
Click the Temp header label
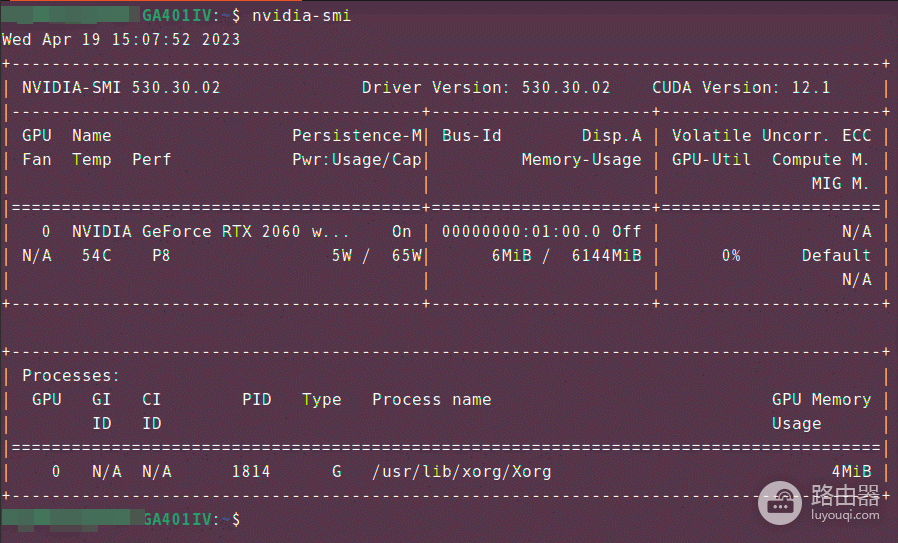92,160
